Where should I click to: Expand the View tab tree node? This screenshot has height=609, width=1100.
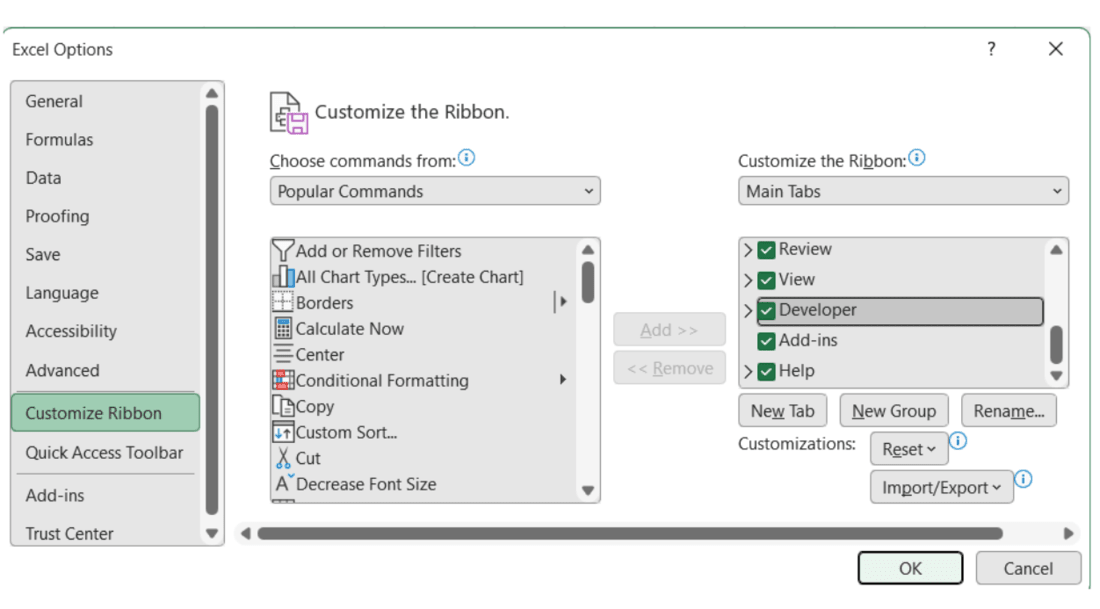(x=748, y=280)
